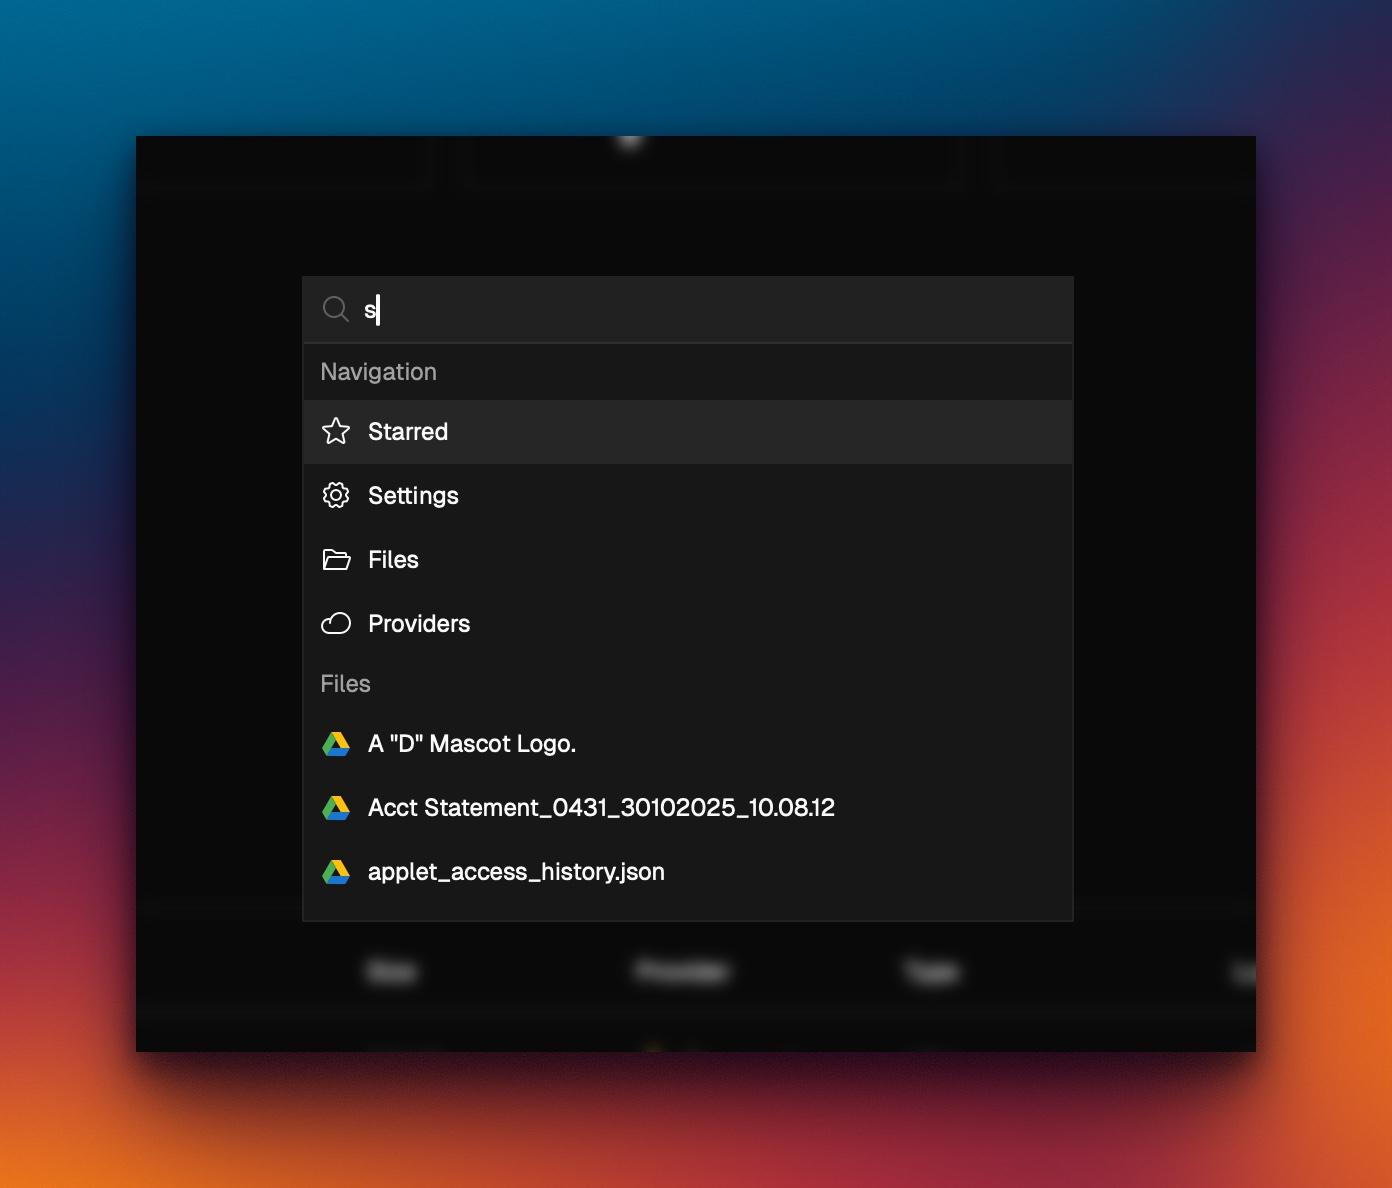Select the Starred navigation entry

(408, 431)
